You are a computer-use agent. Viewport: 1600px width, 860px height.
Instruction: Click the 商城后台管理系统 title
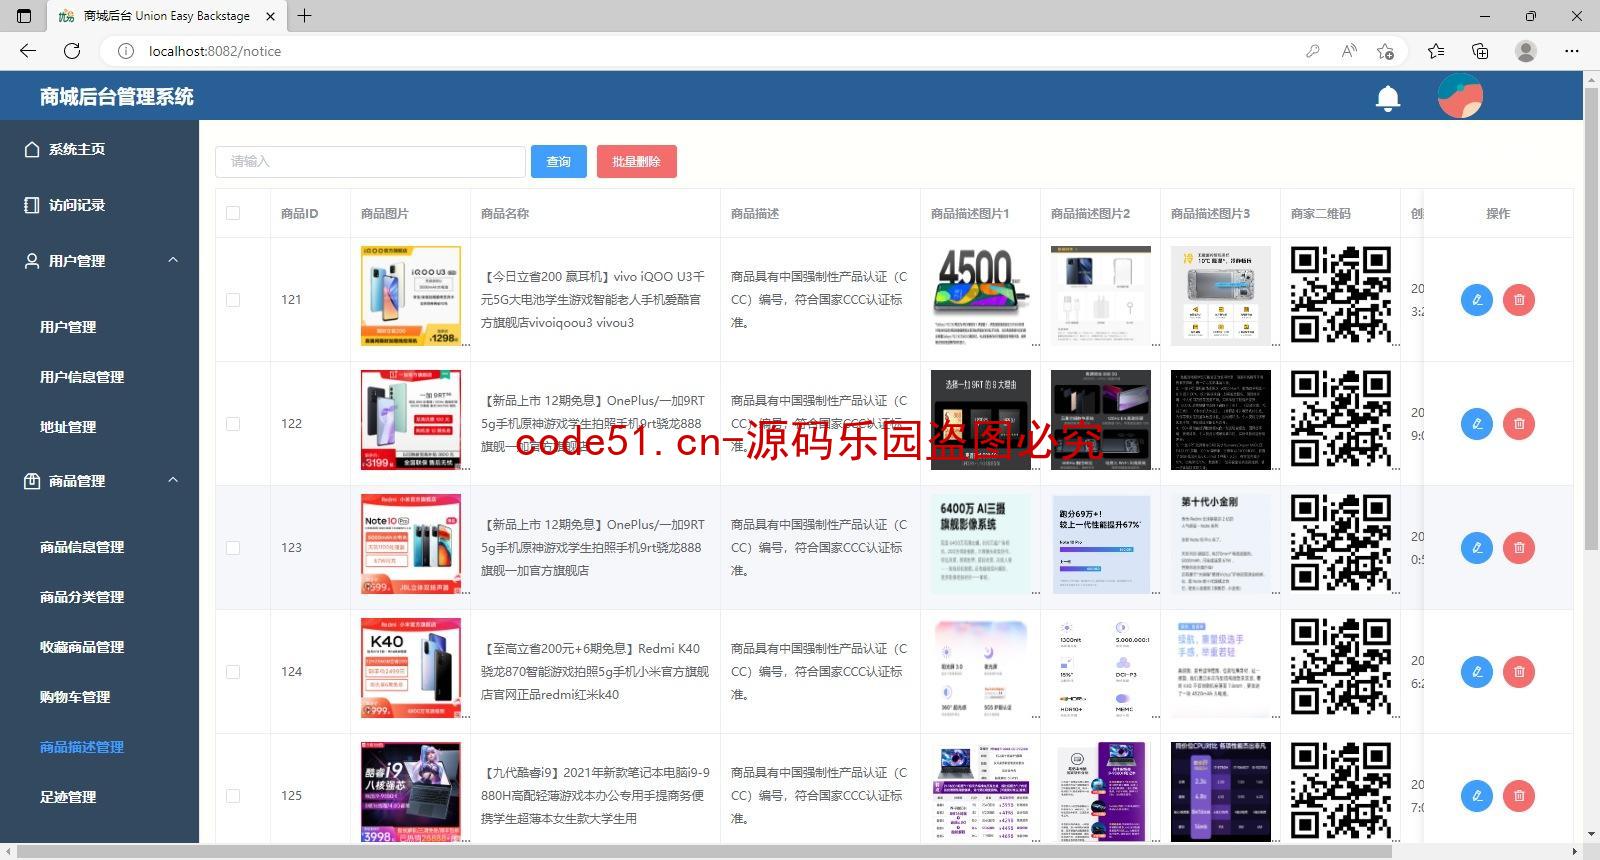click(x=117, y=97)
